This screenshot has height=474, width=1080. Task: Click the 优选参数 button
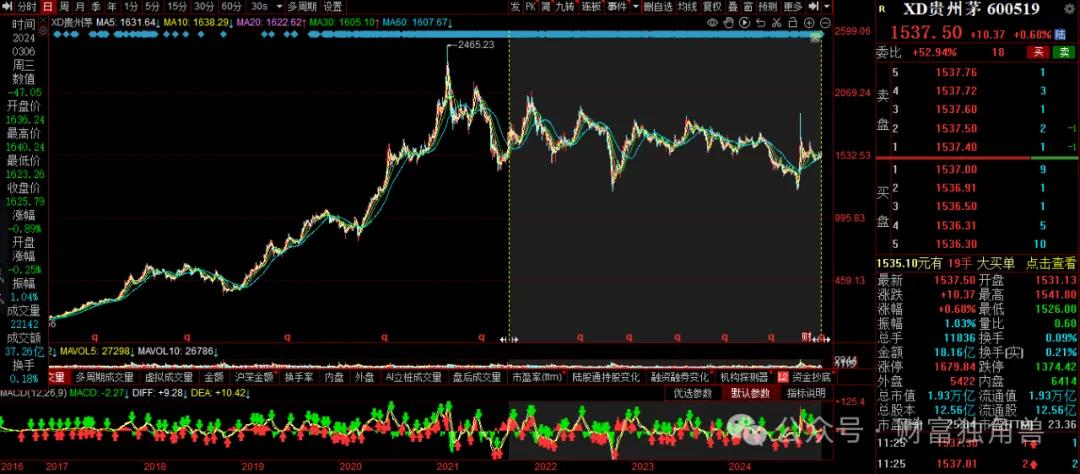(692, 393)
